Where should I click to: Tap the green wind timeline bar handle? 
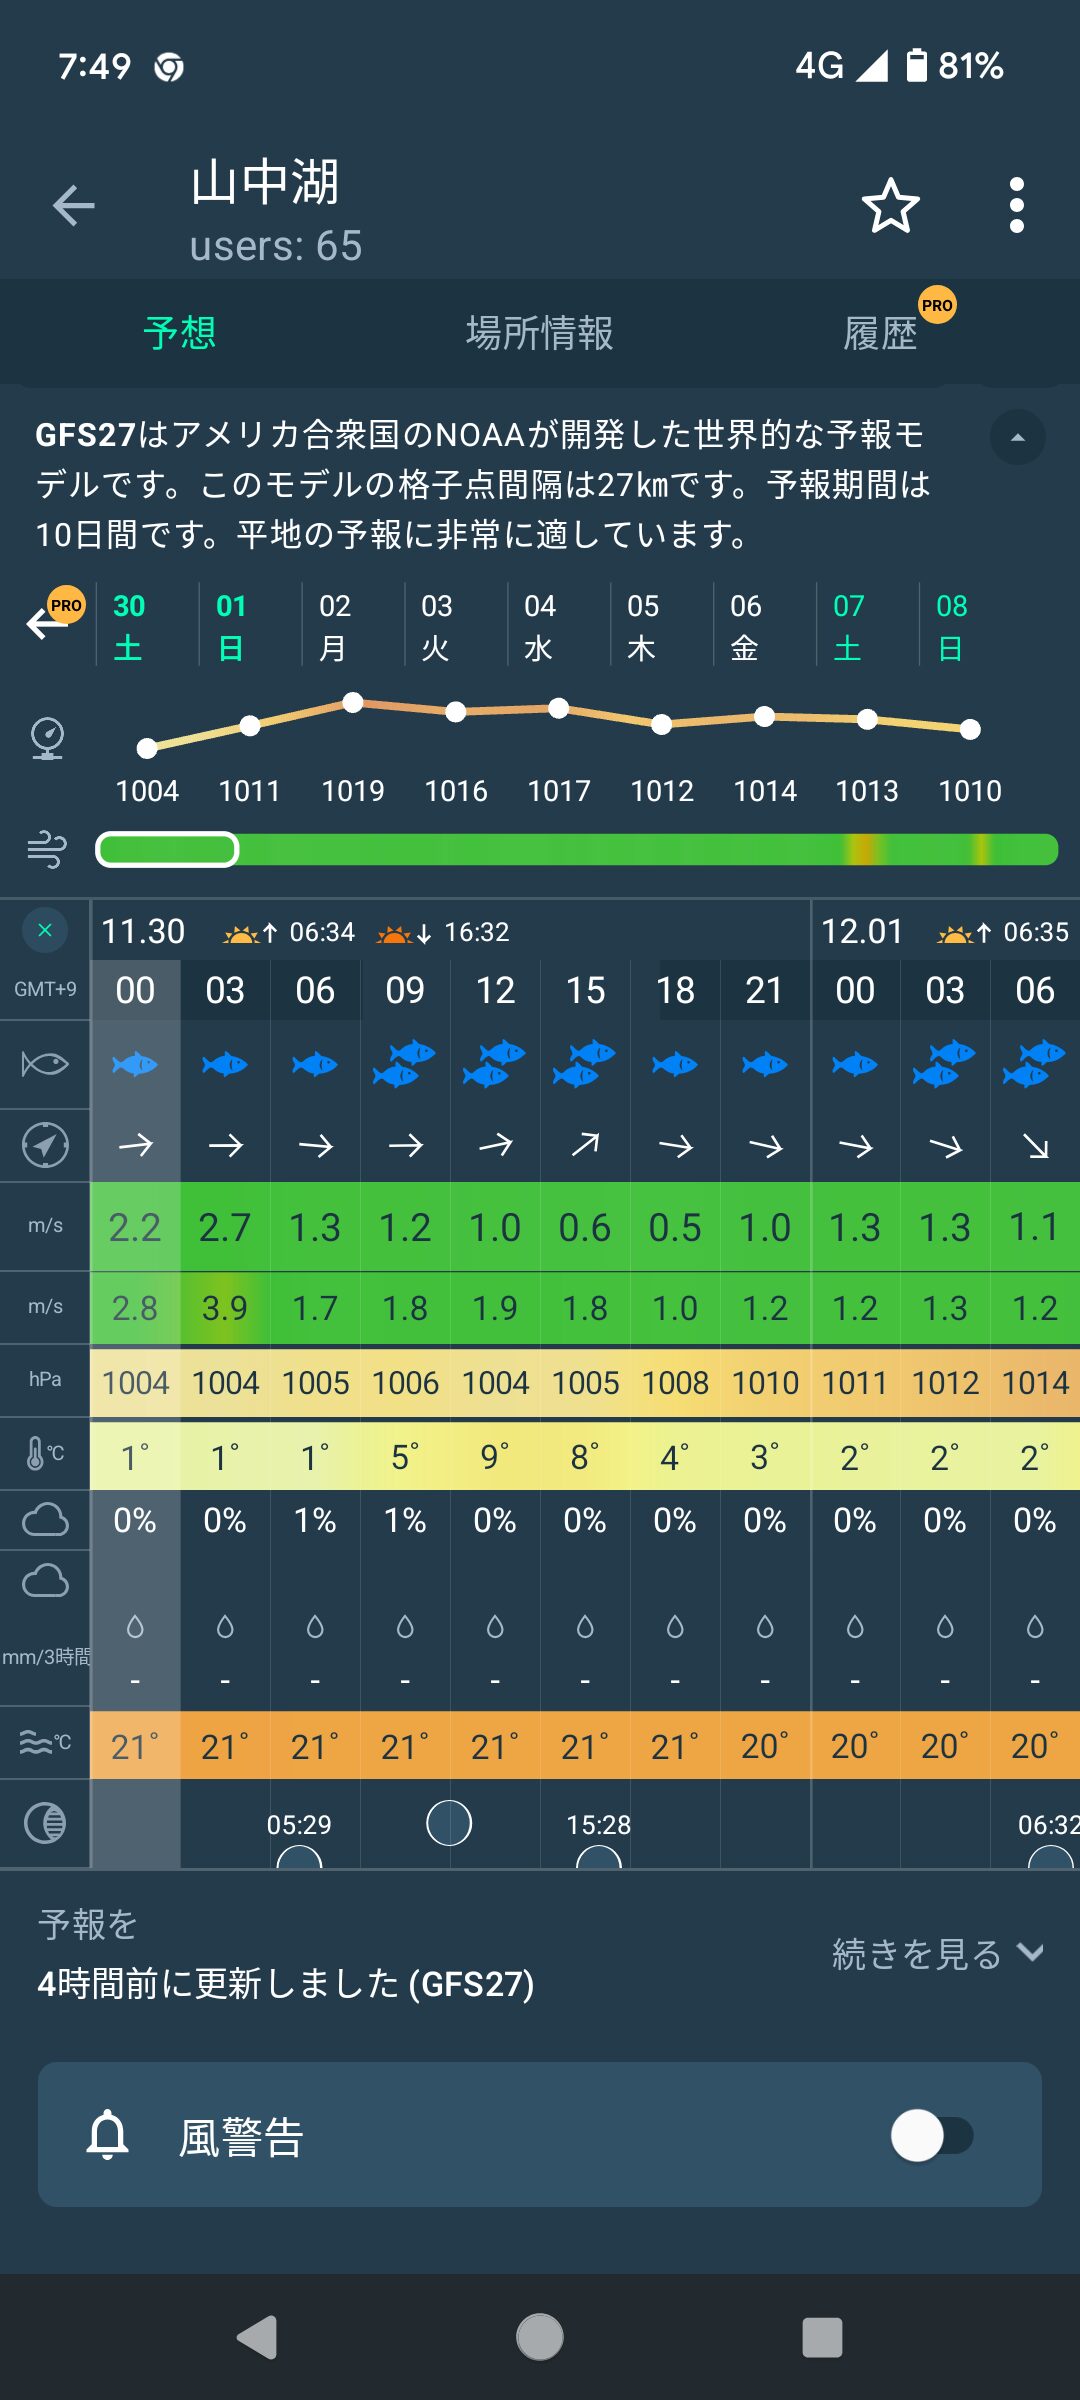(x=167, y=850)
